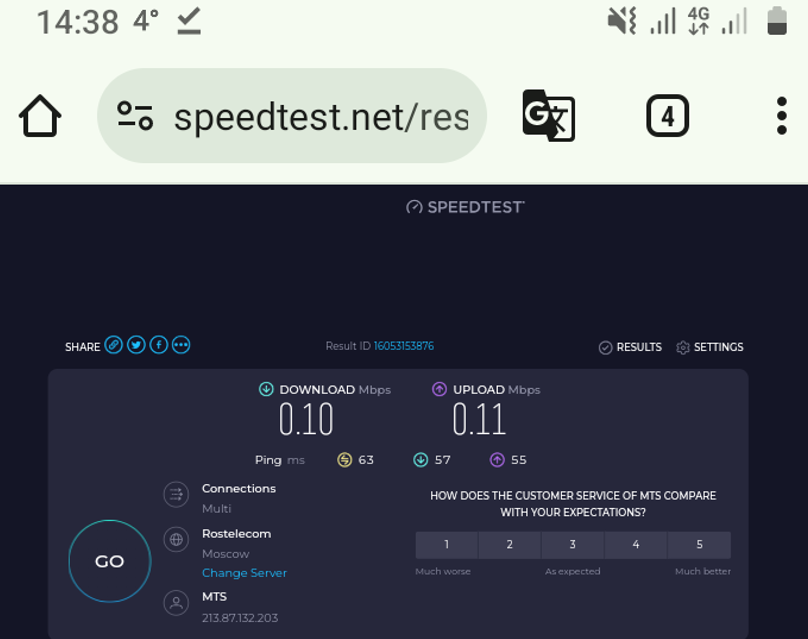
Task: Start a new test with GO button
Action: coord(110,561)
